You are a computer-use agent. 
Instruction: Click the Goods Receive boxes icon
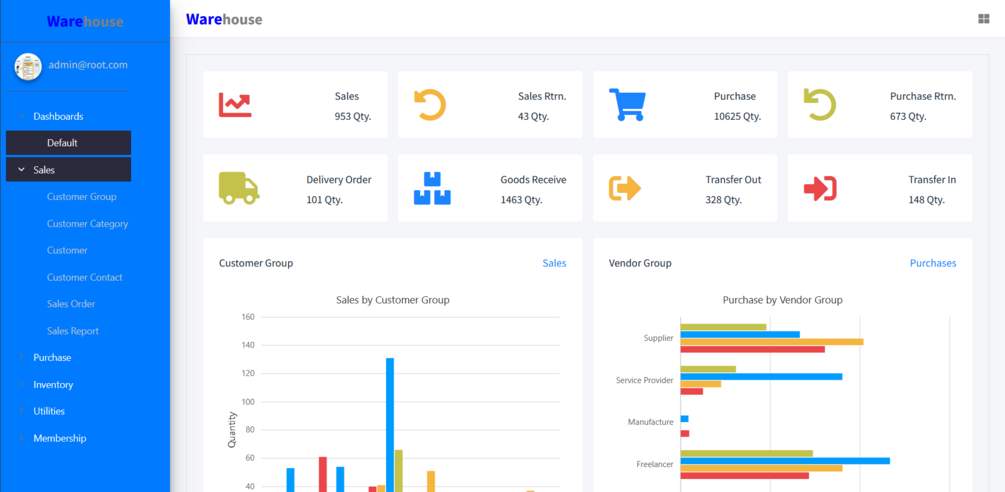point(433,188)
